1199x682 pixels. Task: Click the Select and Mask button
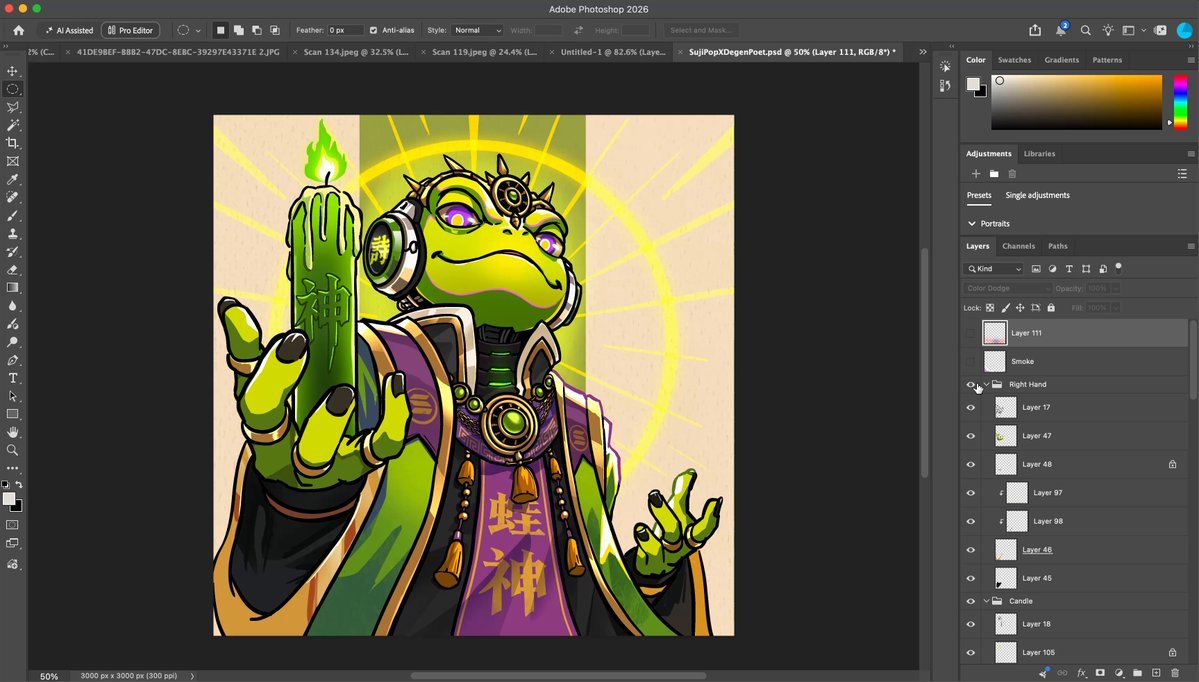(x=700, y=31)
